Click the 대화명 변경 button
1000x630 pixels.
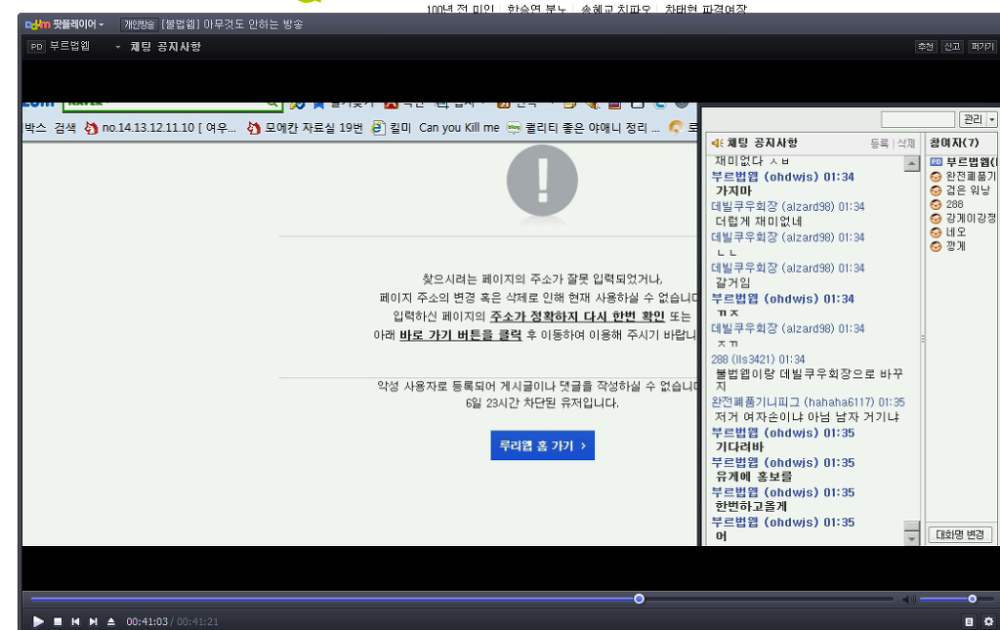point(961,535)
